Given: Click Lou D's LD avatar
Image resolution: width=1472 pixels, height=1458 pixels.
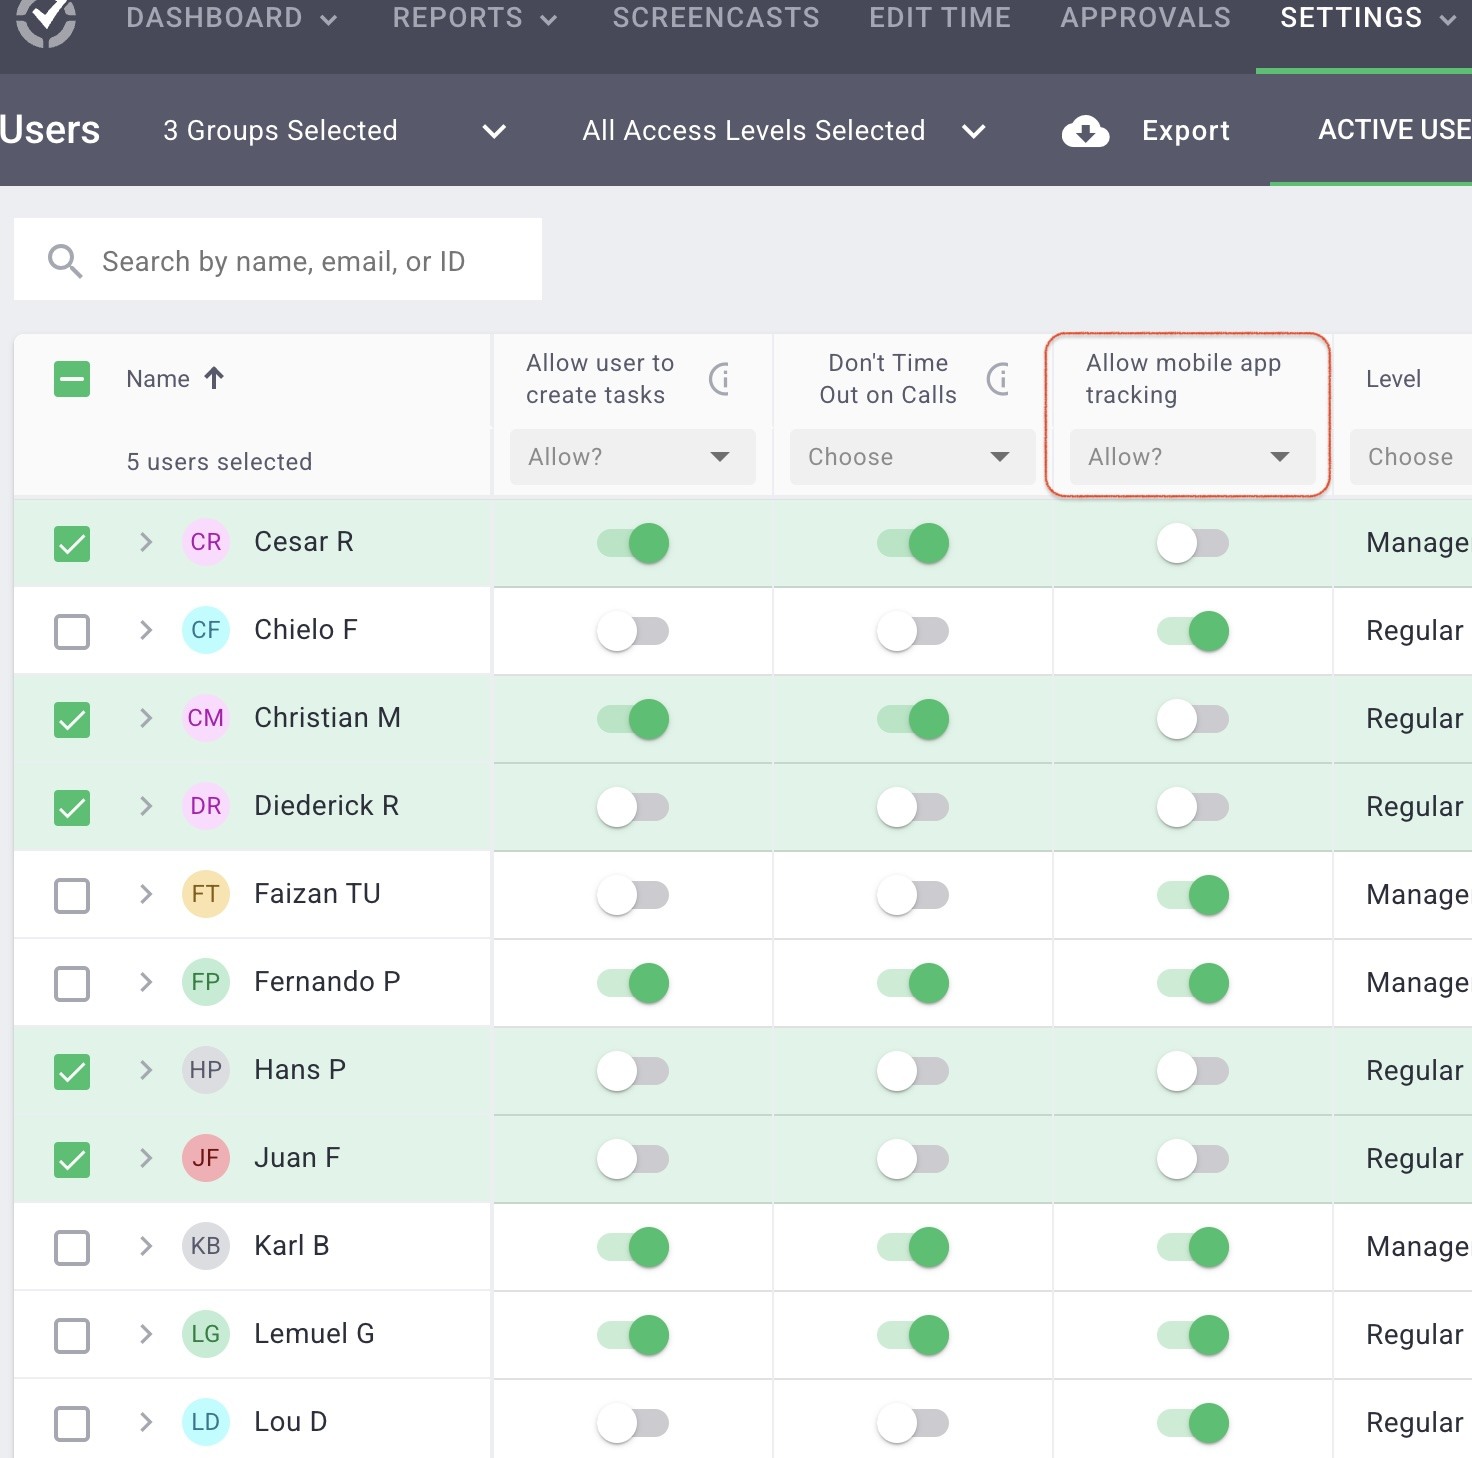Looking at the screenshot, I should (206, 1422).
